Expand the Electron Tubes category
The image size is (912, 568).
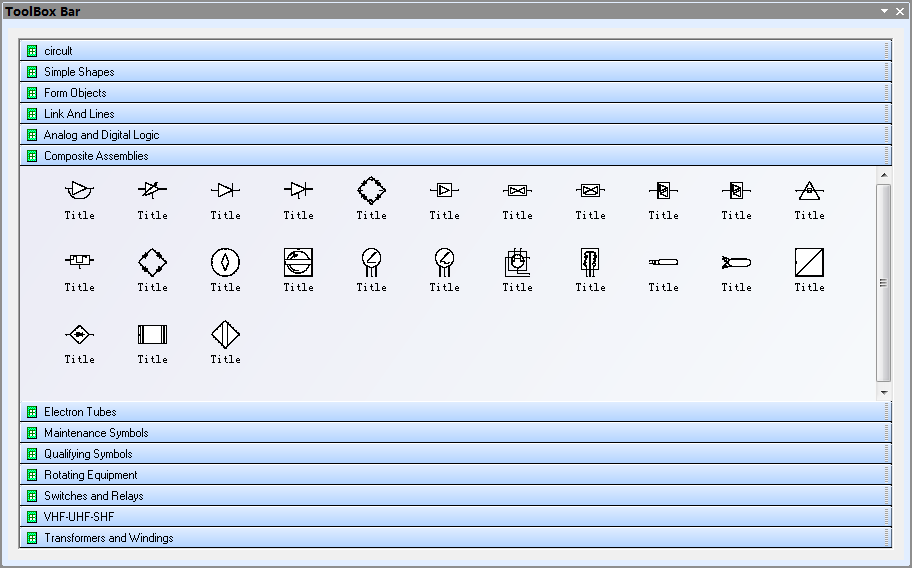point(80,412)
